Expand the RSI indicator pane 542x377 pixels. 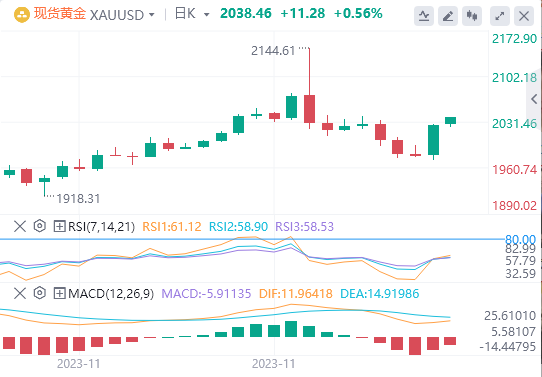59,227
